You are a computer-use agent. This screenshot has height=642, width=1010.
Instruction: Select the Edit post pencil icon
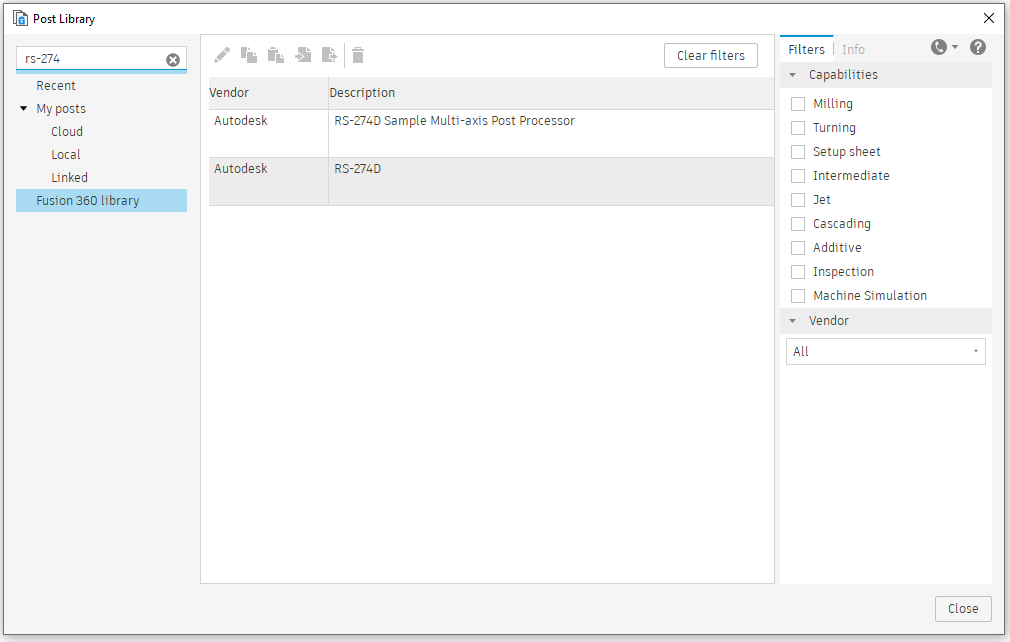[x=222, y=55]
